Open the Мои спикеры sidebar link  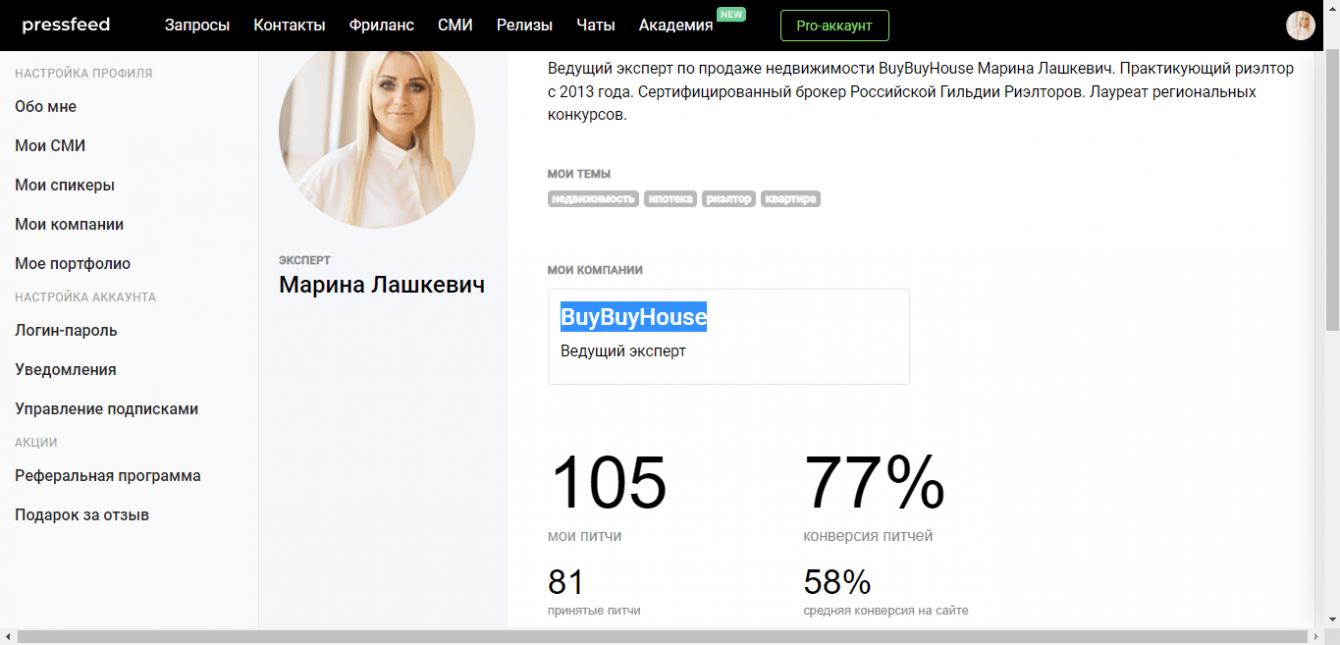coord(65,185)
